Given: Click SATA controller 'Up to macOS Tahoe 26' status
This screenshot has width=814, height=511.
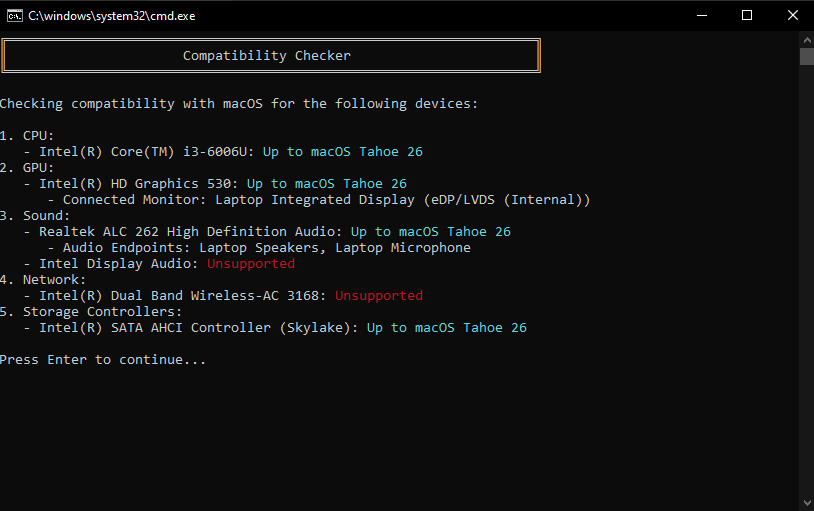Looking at the screenshot, I should coord(447,328).
